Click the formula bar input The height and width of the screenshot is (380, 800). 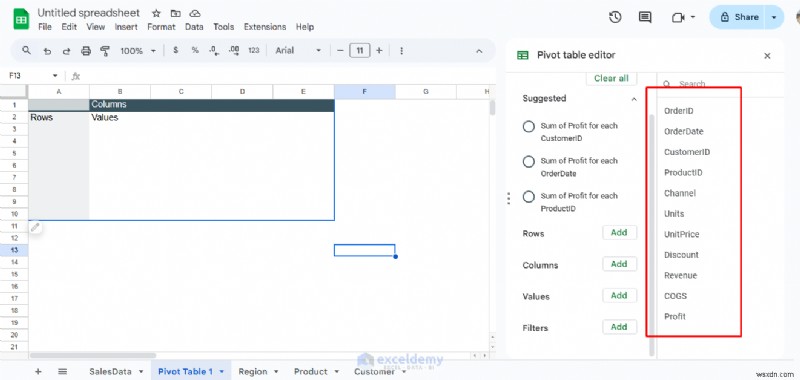288,76
